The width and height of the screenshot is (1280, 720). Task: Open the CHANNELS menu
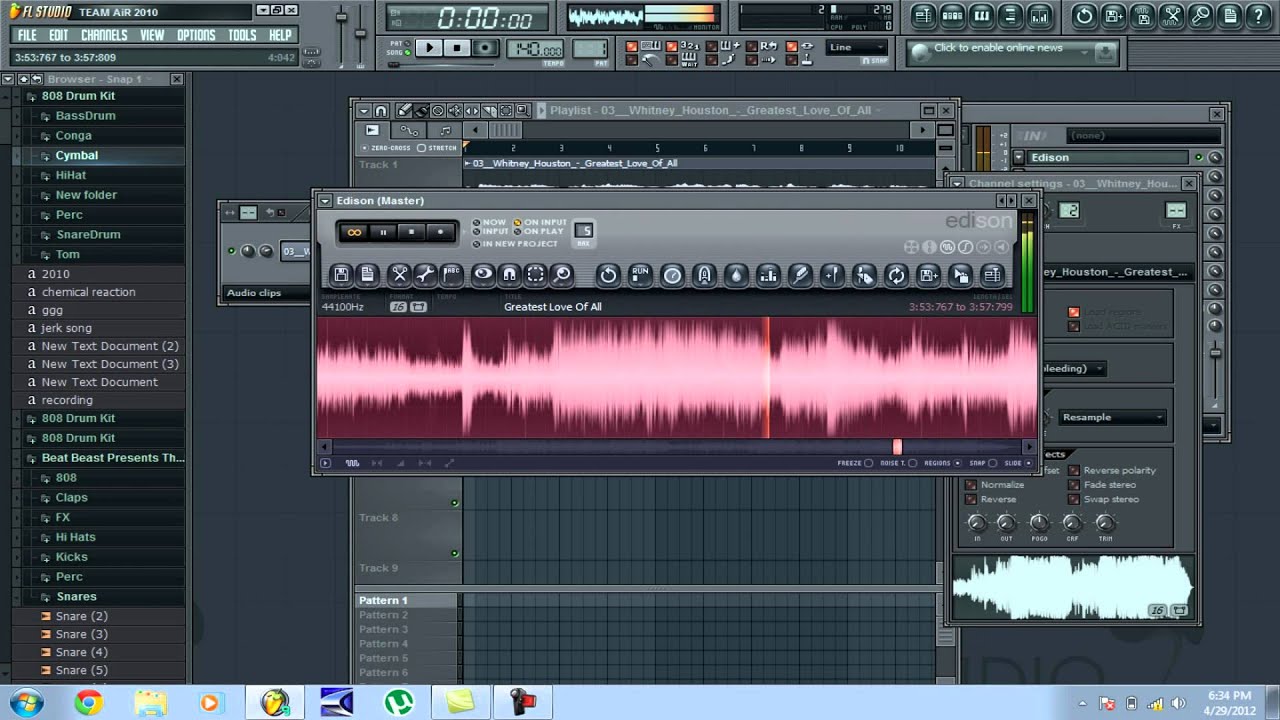(104, 35)
